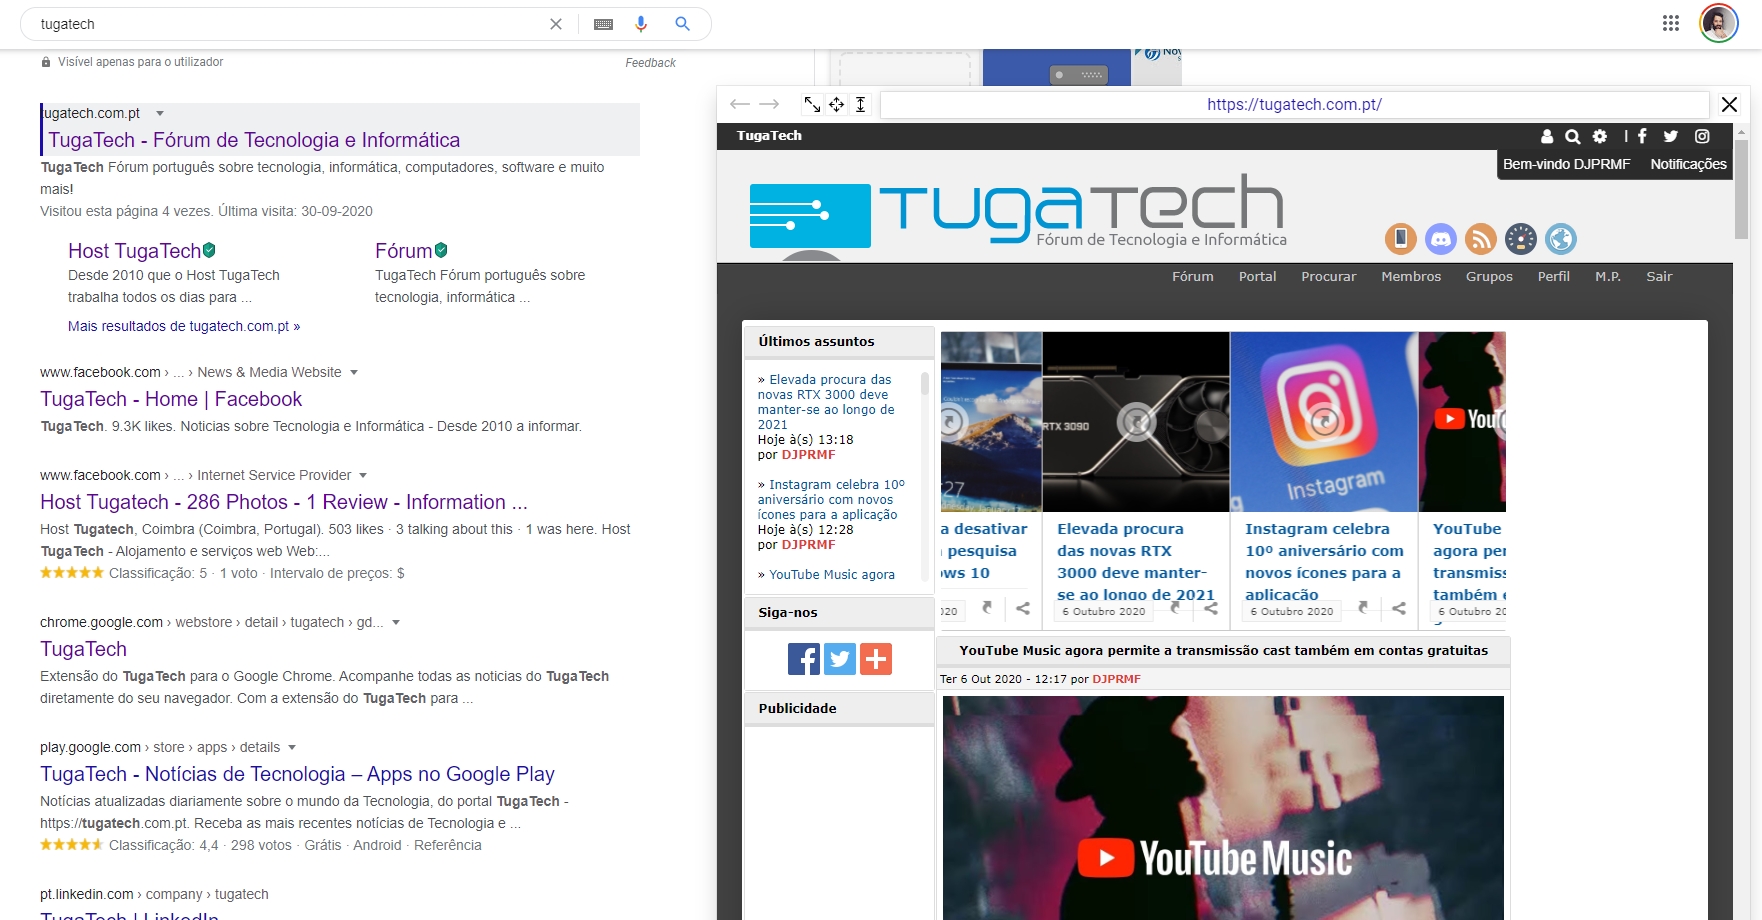Open TugaTech Facebook icon in top bar
Screen dimensions: 1762x920
(1642, 136)
